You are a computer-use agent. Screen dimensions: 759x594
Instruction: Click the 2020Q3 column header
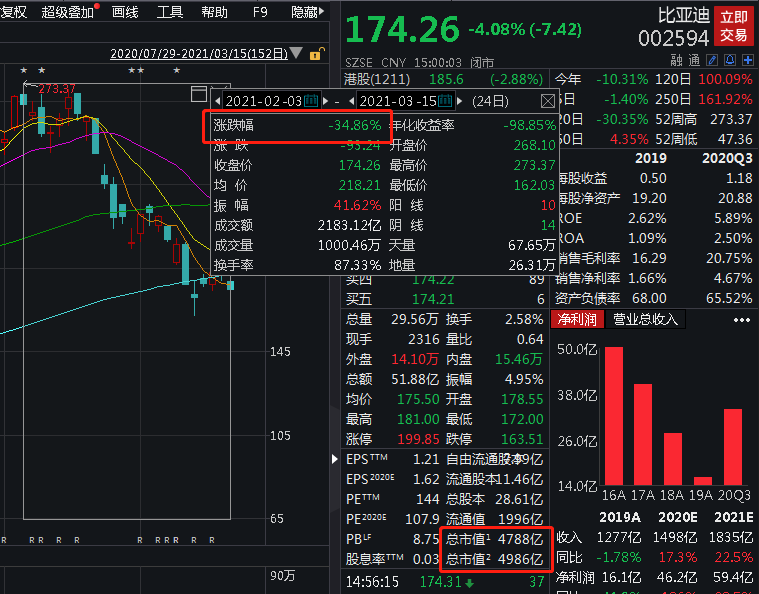[x=727, y=158]
